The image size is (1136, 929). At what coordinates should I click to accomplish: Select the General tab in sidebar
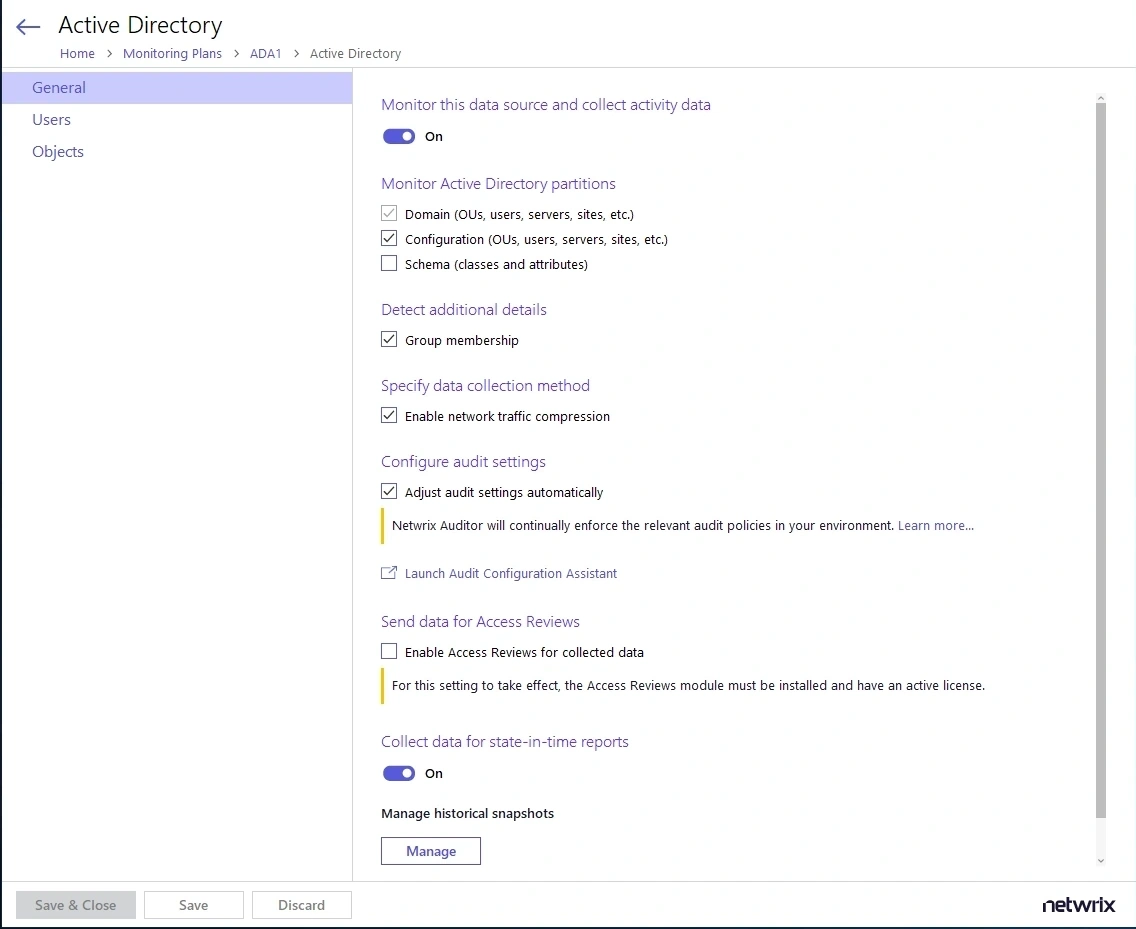(x=59, y=88)
